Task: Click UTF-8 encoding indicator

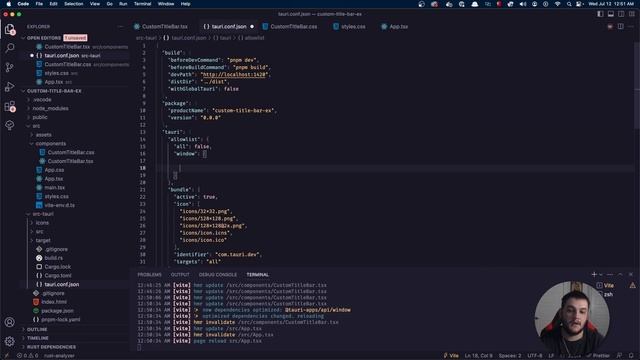Action: tap(535, 356)
